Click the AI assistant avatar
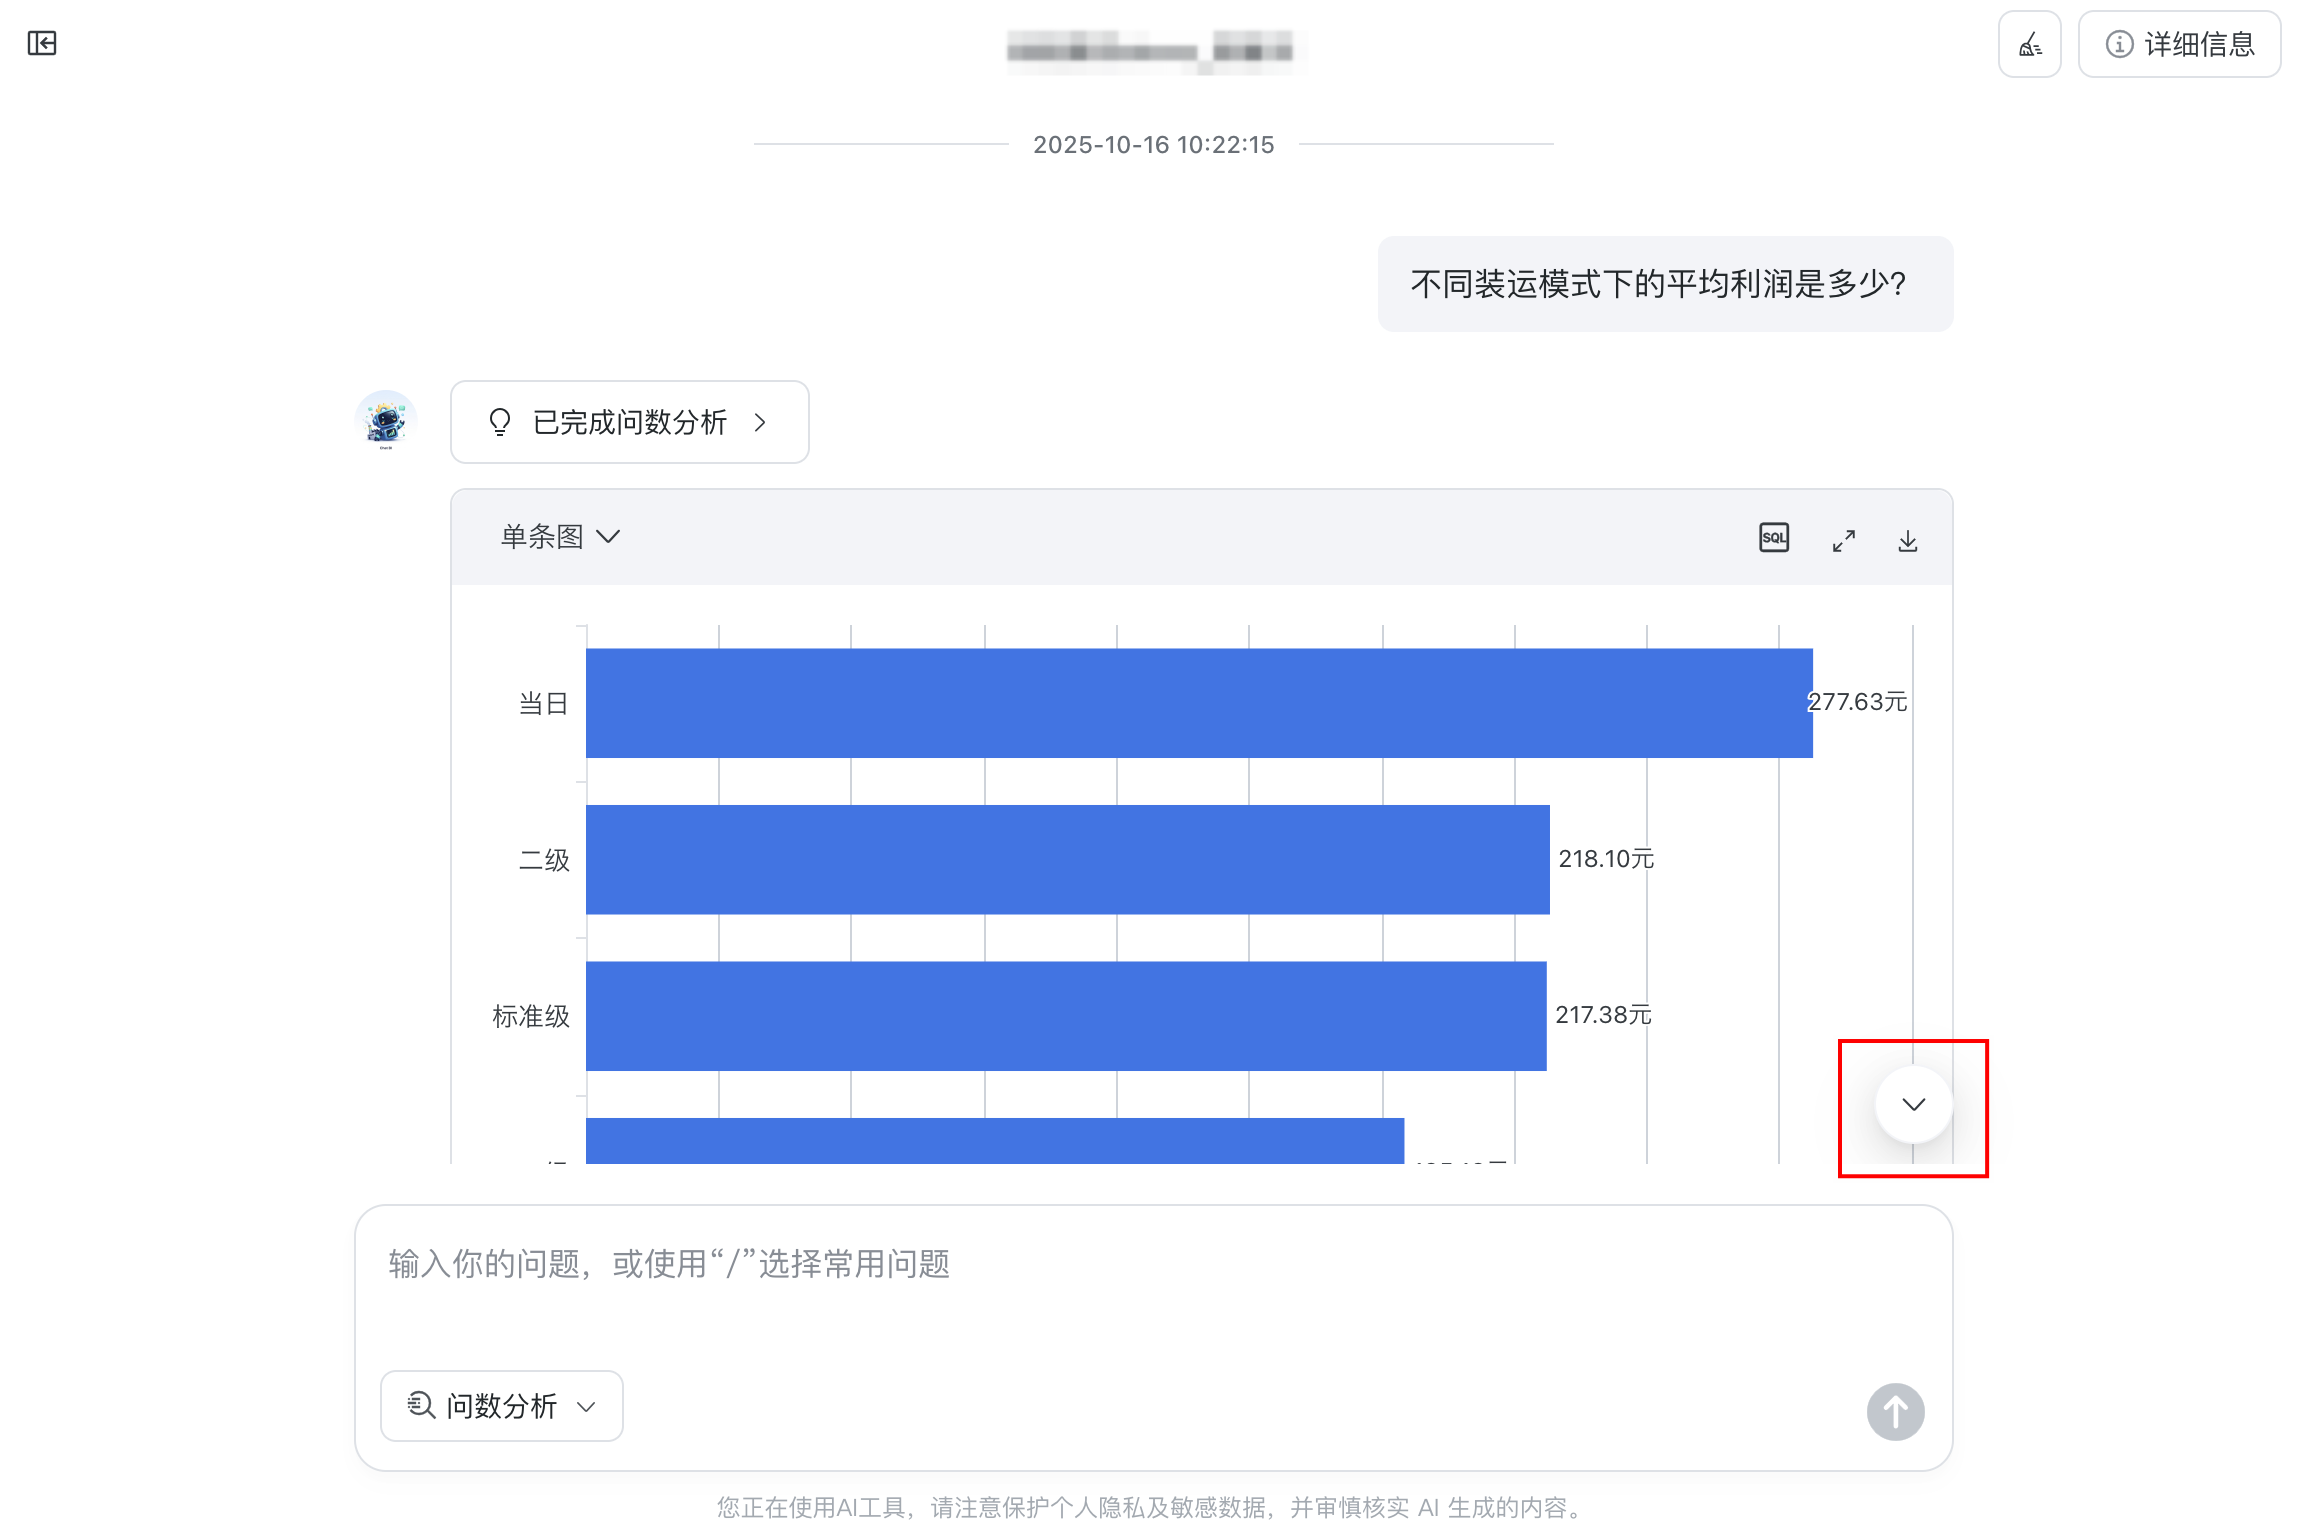The height and width of the screenshot is (1532, 2298). 386,421
